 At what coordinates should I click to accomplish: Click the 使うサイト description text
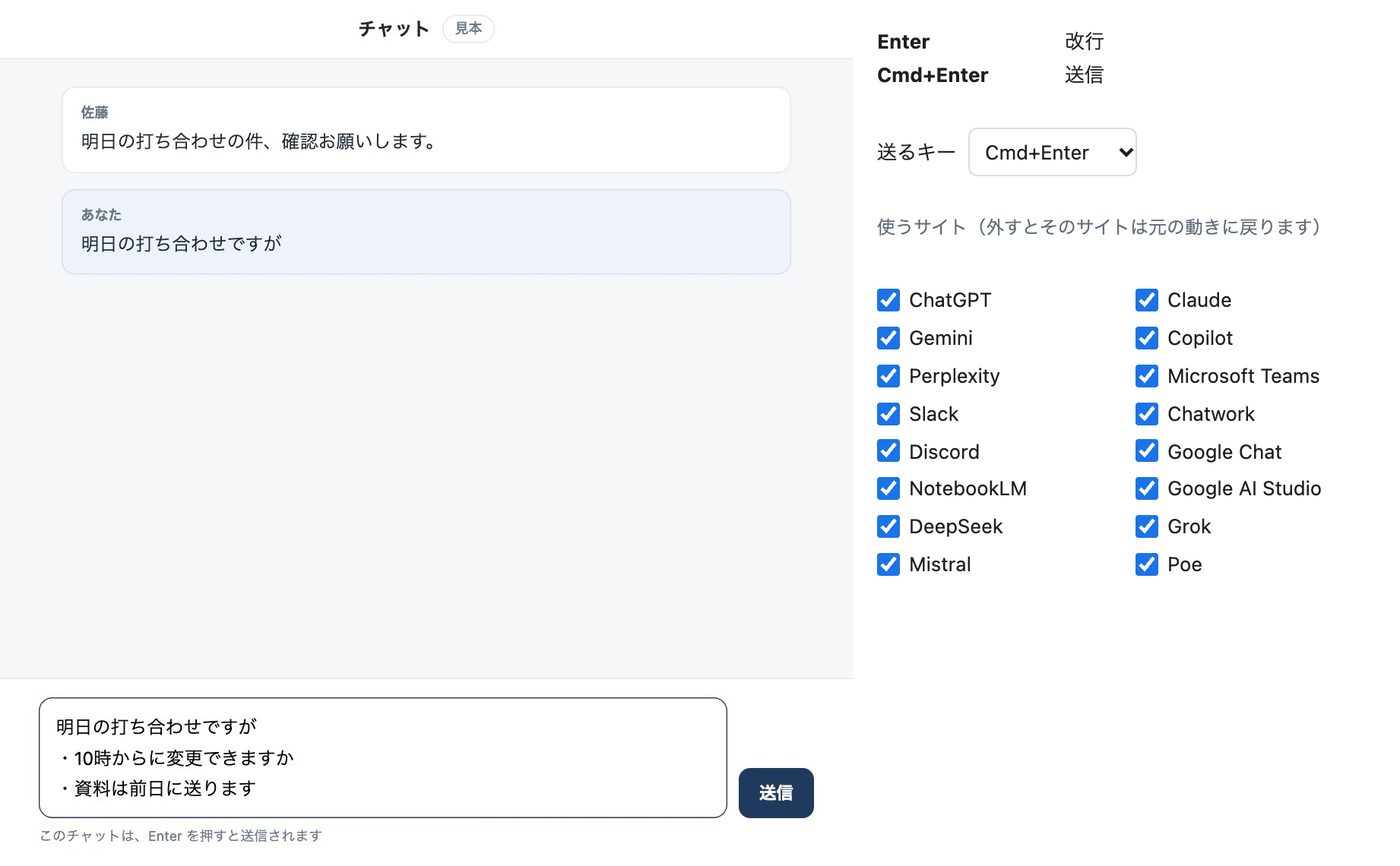coord(1100,227)
